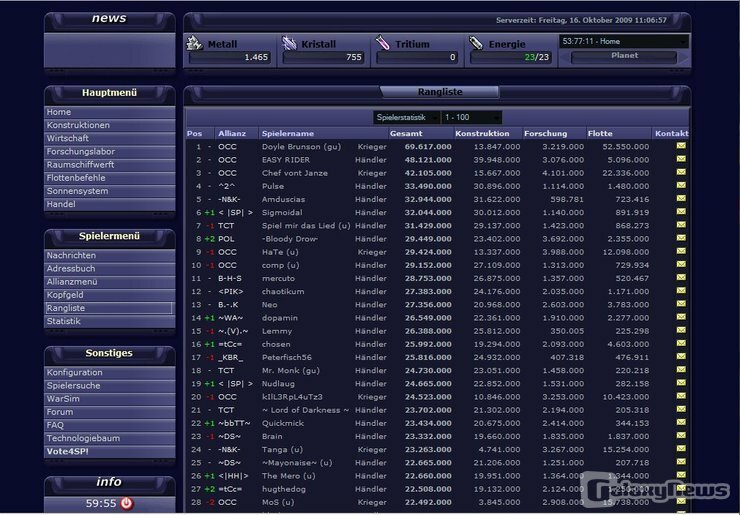Open the Spielerstatistik dropdown
This screenshot has width=740, height=515.
coord(406,117)
